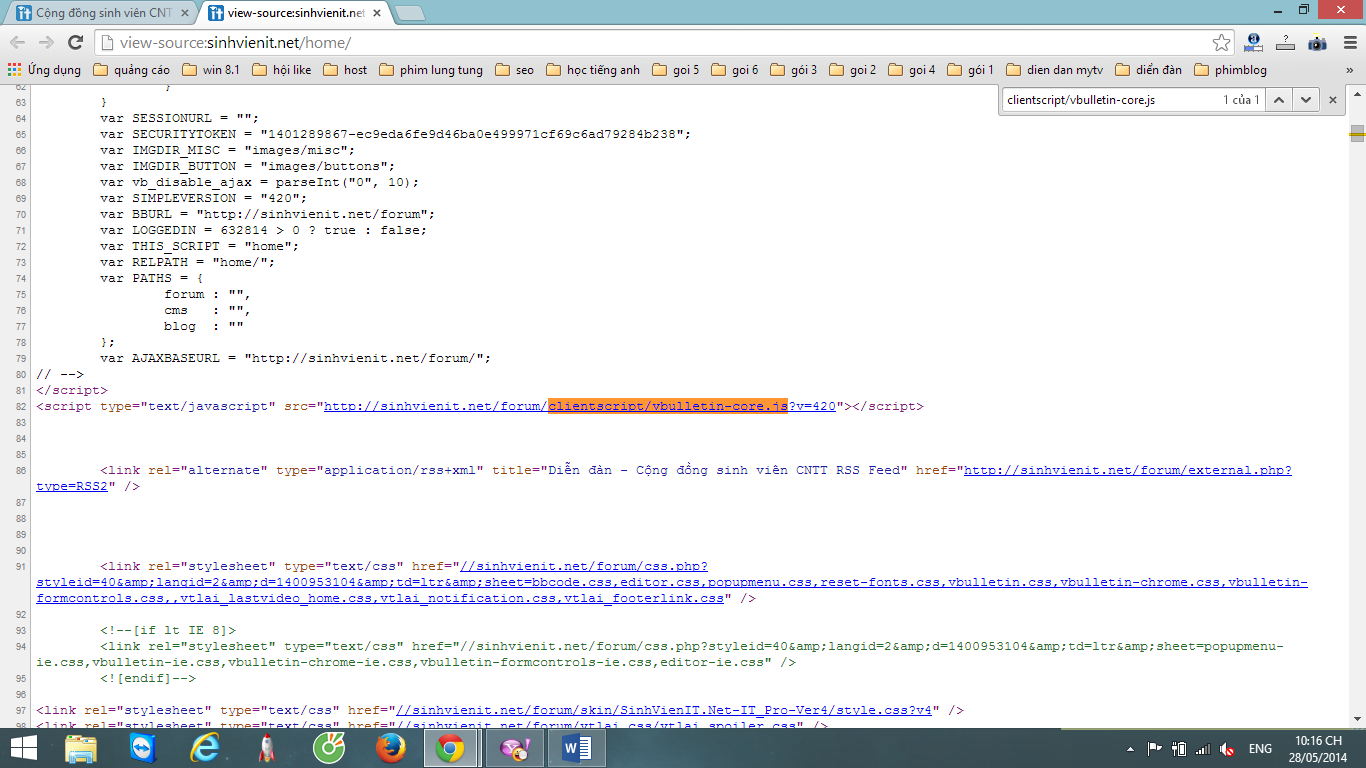Viewport: 1366px width, 768px height.
Task: Open the Action Center flag icon
Action: (x=1154, y=748)
